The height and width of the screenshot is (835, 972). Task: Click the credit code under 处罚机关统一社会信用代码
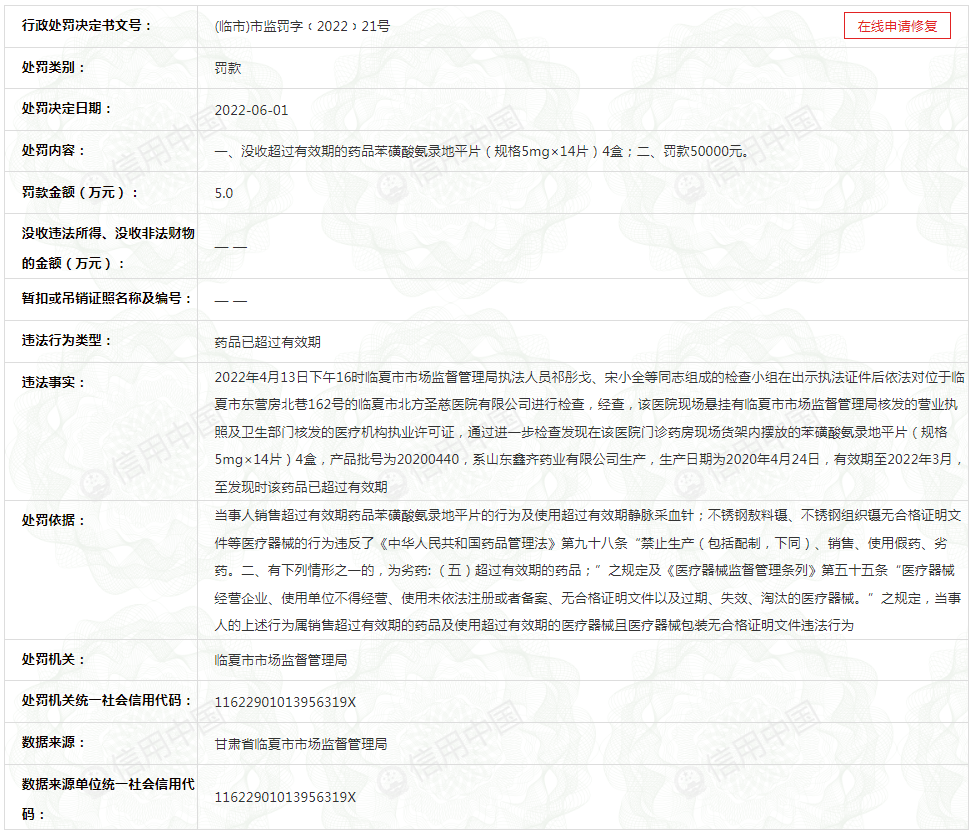click(x=285, y=703)
